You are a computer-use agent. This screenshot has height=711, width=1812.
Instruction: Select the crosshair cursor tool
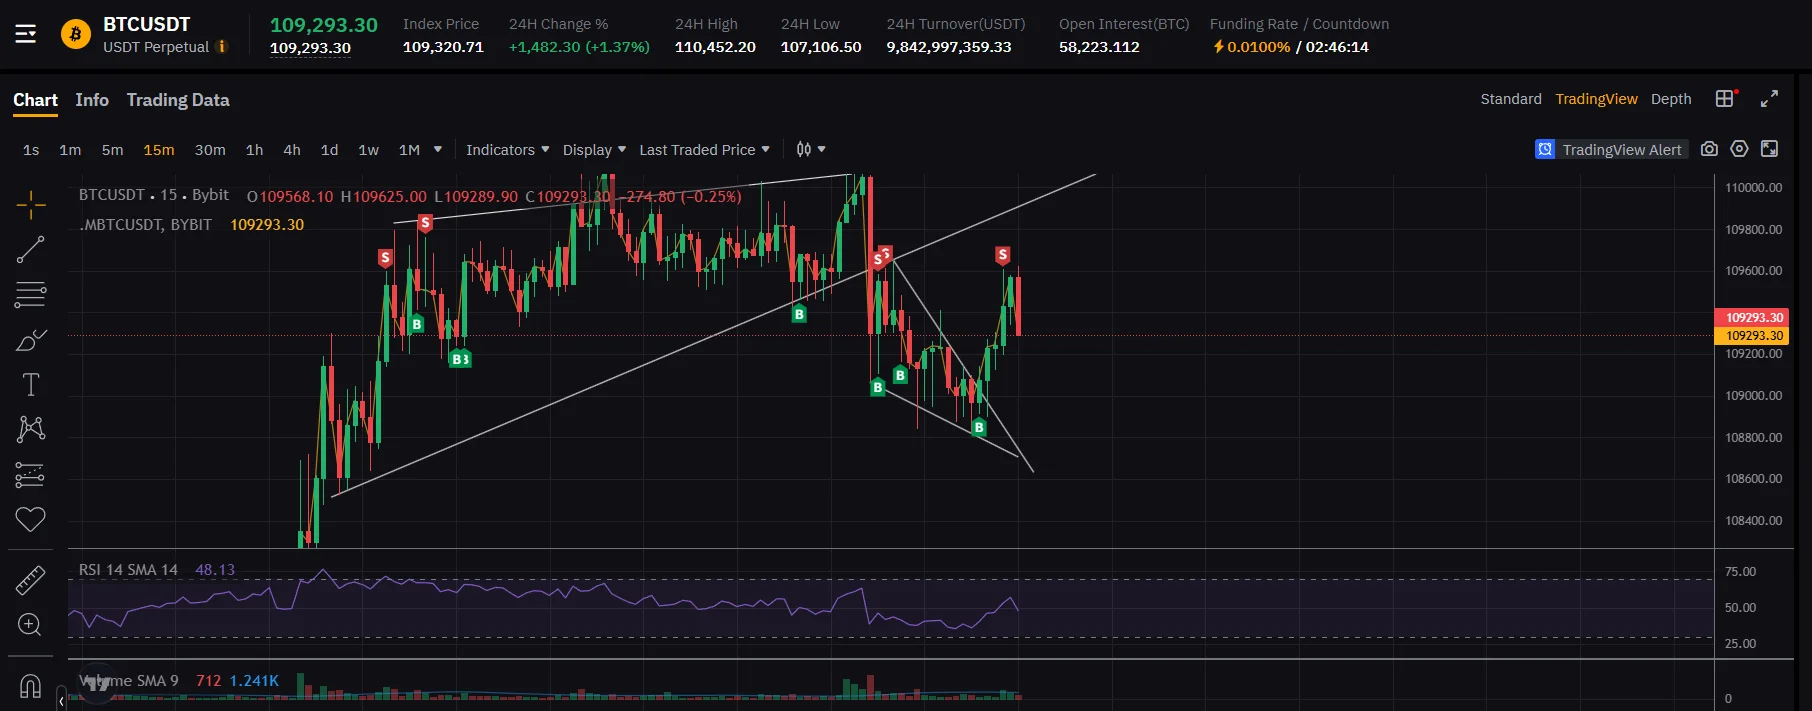click(30, 205)
